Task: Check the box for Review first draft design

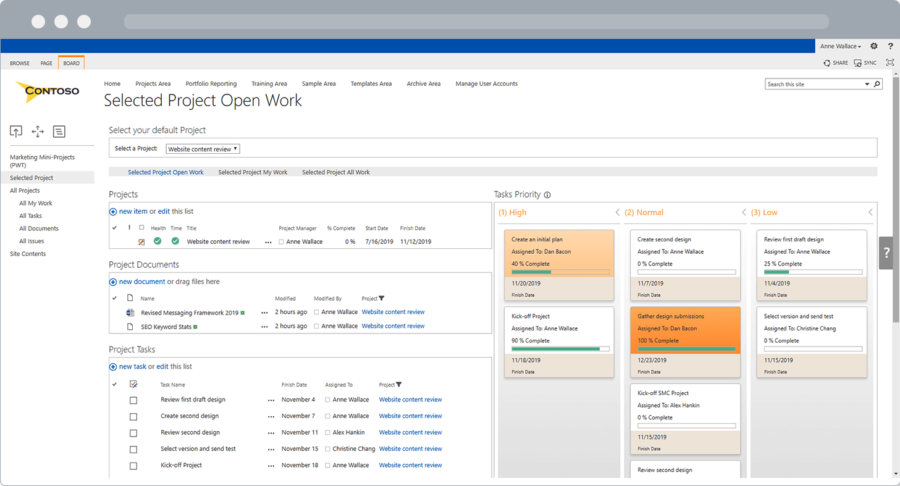Action: pos(133,400)
